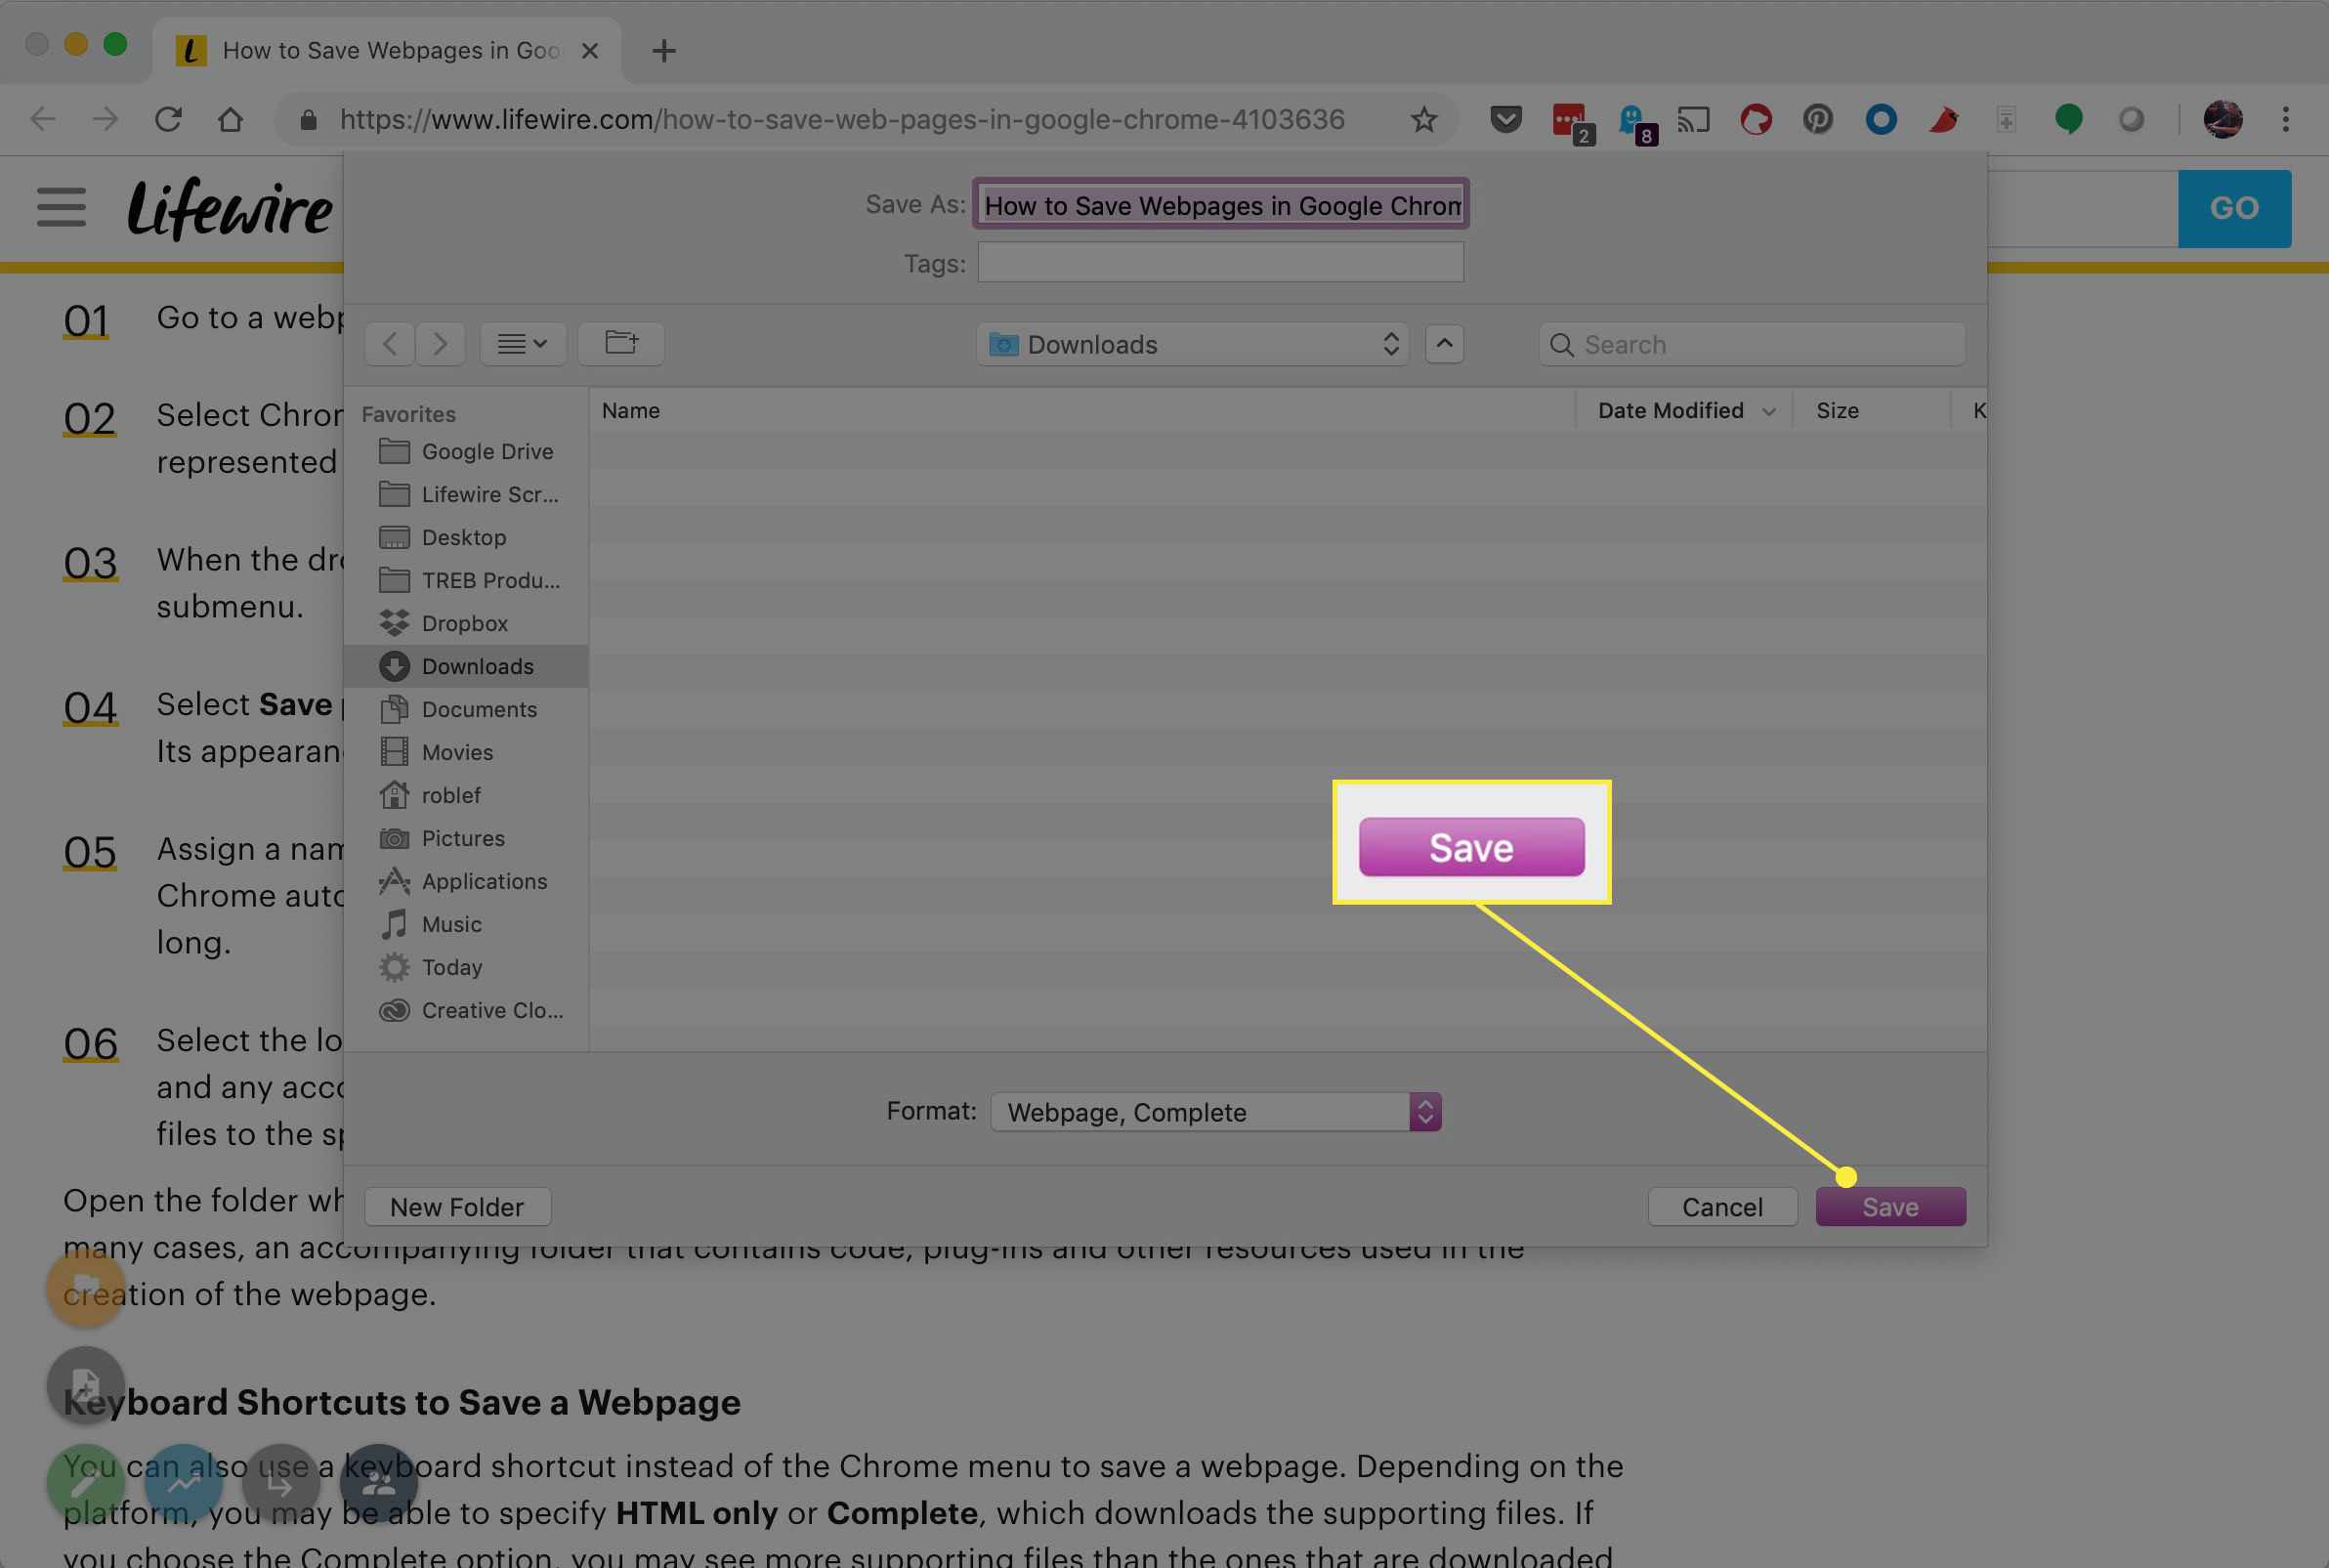
Task: Click the new folder toolbar icon
Action: point(621,343)
